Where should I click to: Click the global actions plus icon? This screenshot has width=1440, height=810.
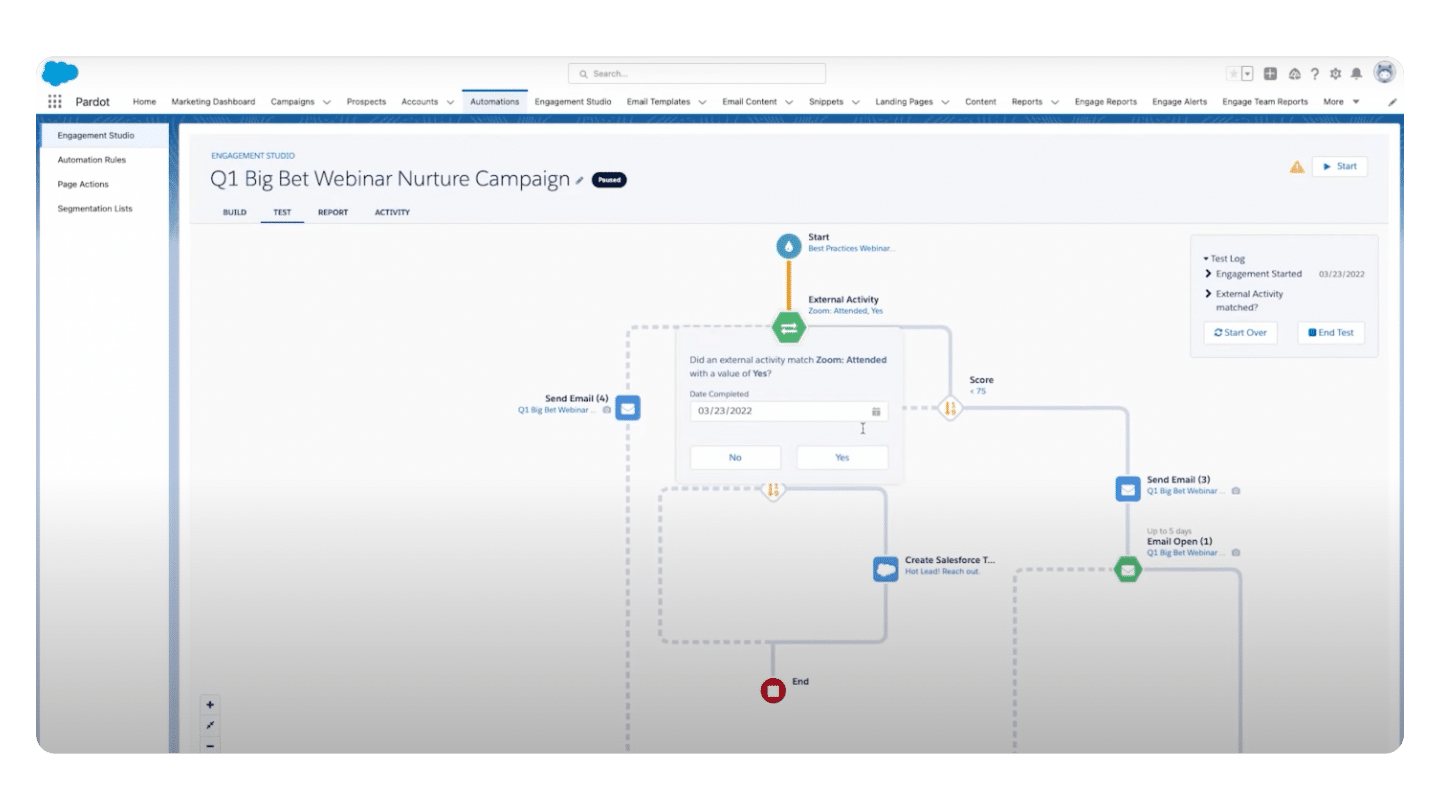tap(1270, 73)
